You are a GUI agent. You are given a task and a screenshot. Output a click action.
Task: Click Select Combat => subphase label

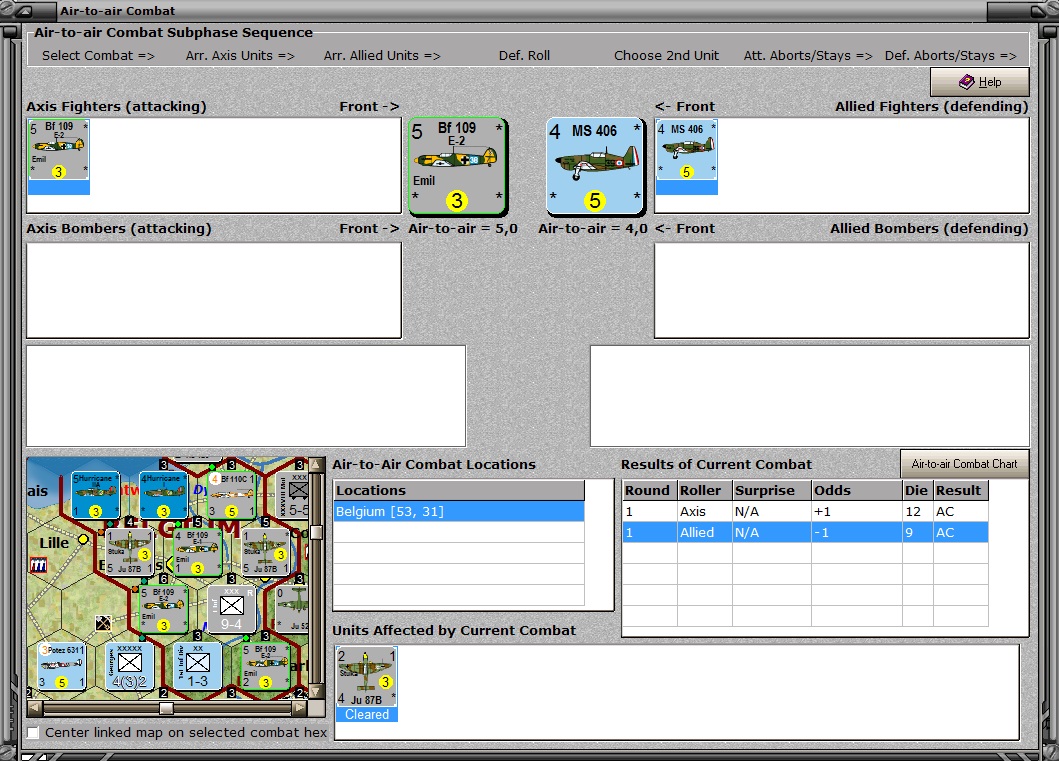click(x=99, y=55)
